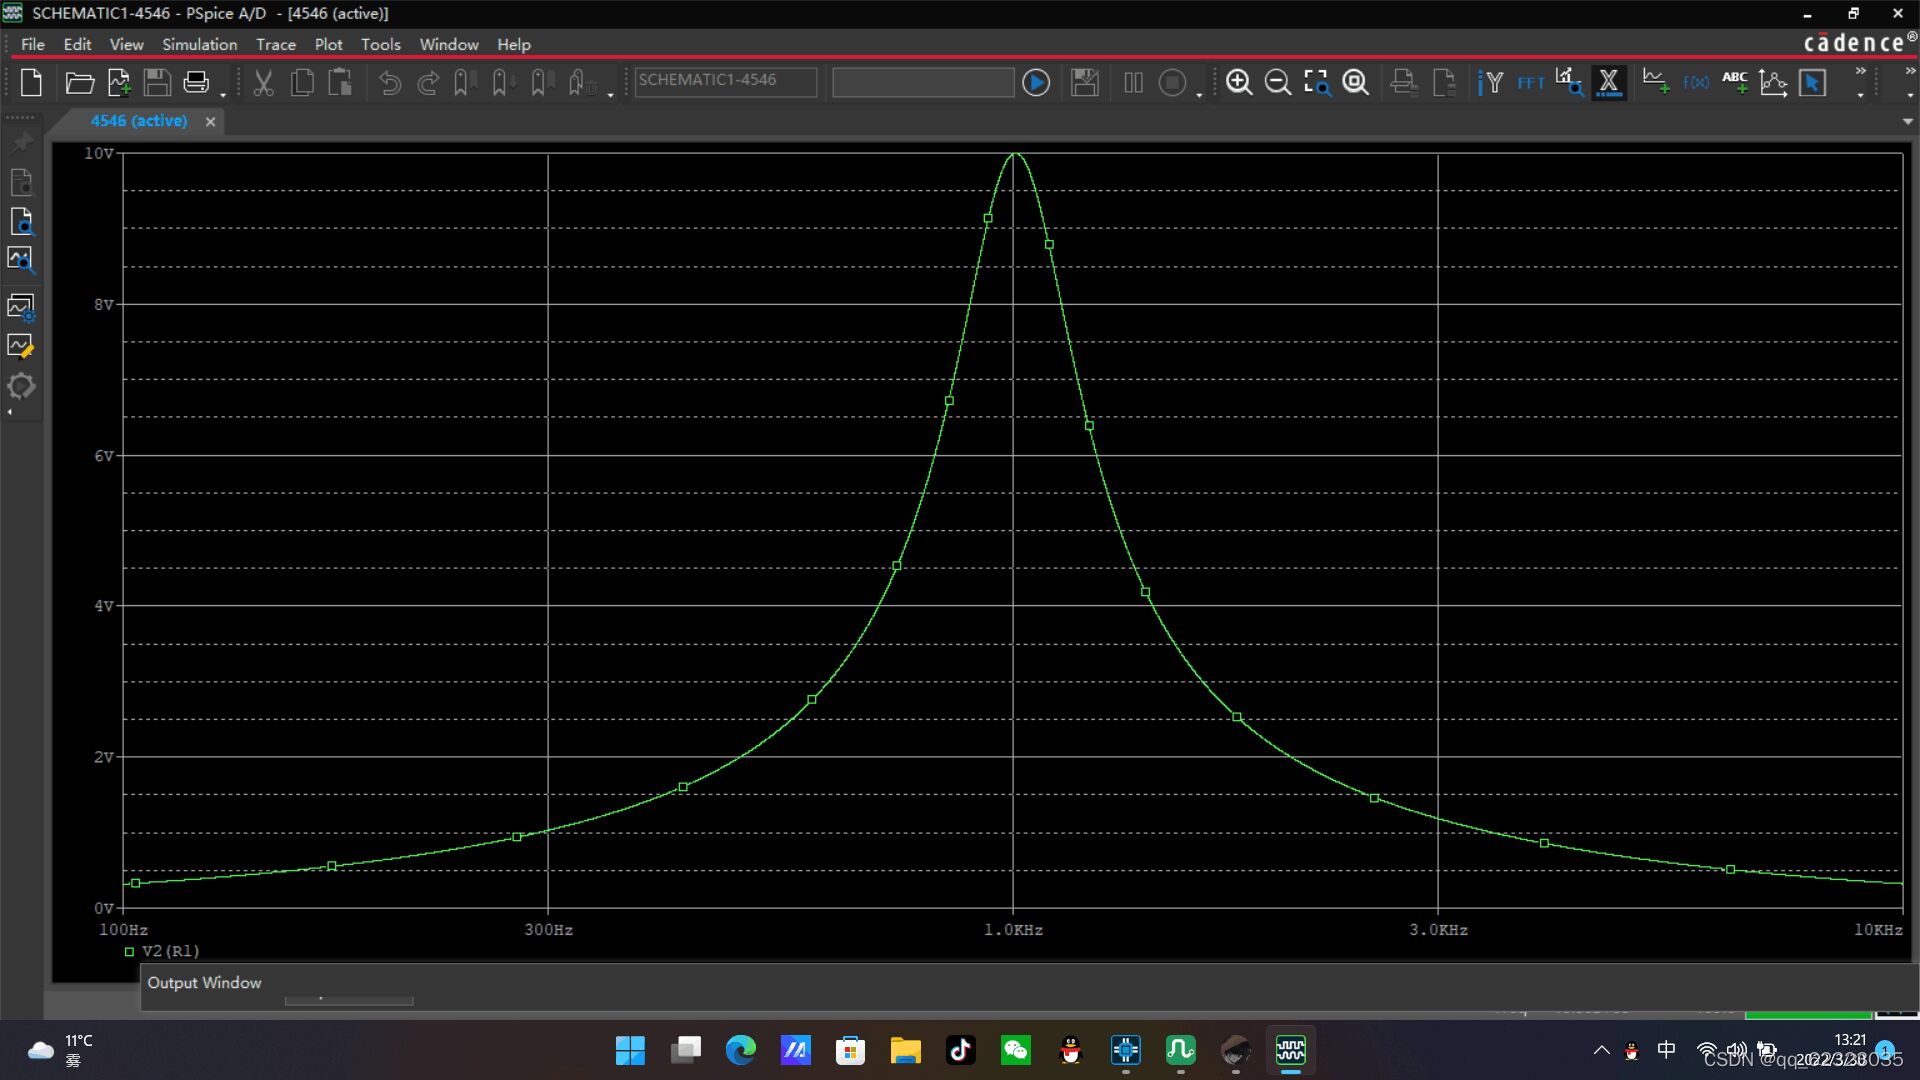Paste from the clipboard icon

(x=340, y=82)
